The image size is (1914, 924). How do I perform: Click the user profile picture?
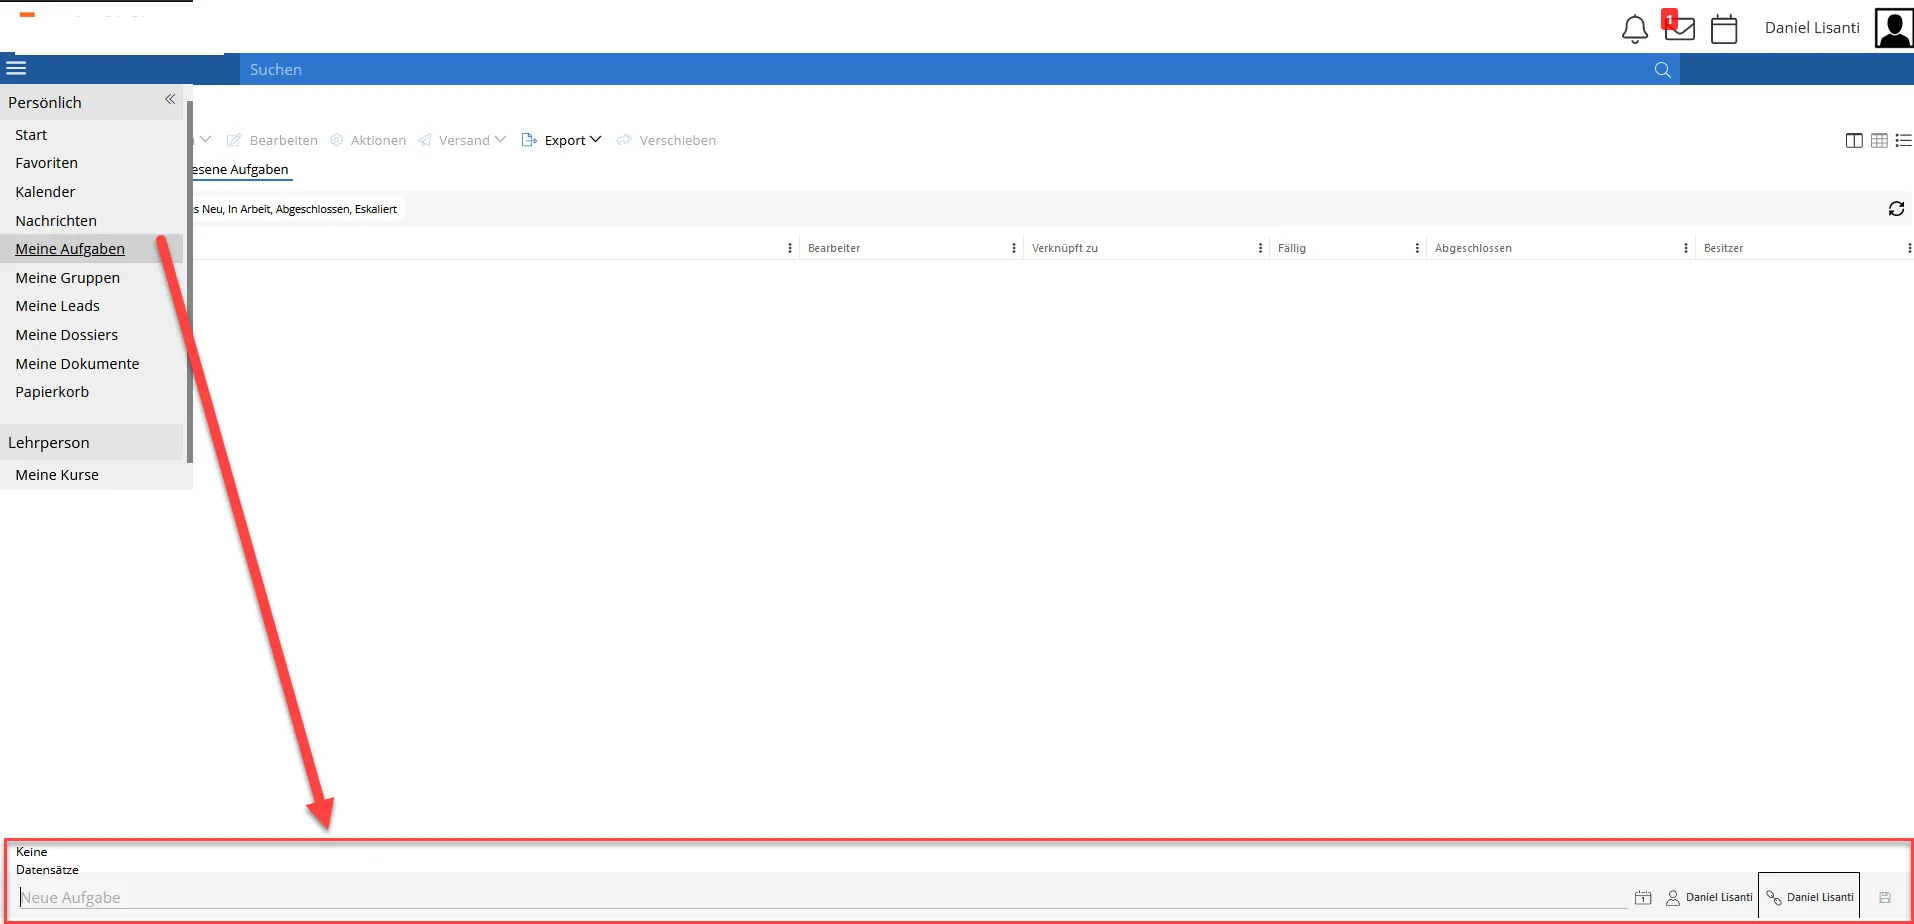(1893, 28)
